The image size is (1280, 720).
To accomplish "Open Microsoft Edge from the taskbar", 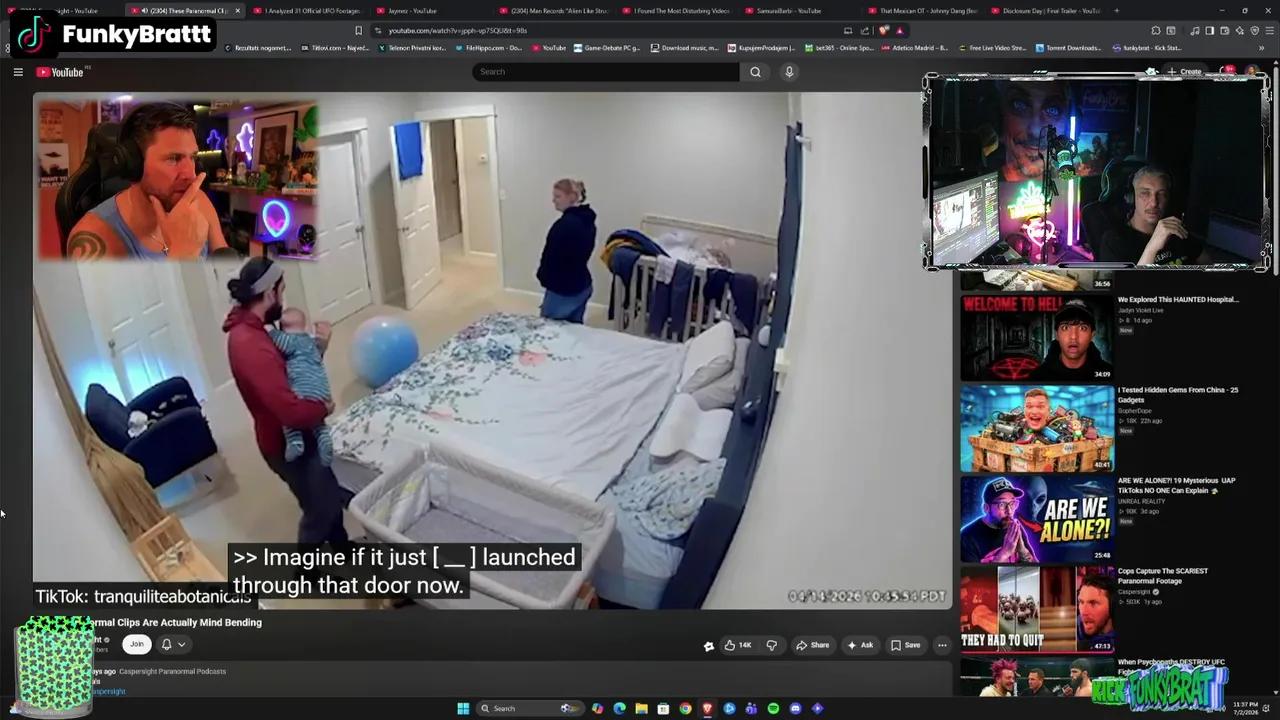I will (x=619, y=708).
